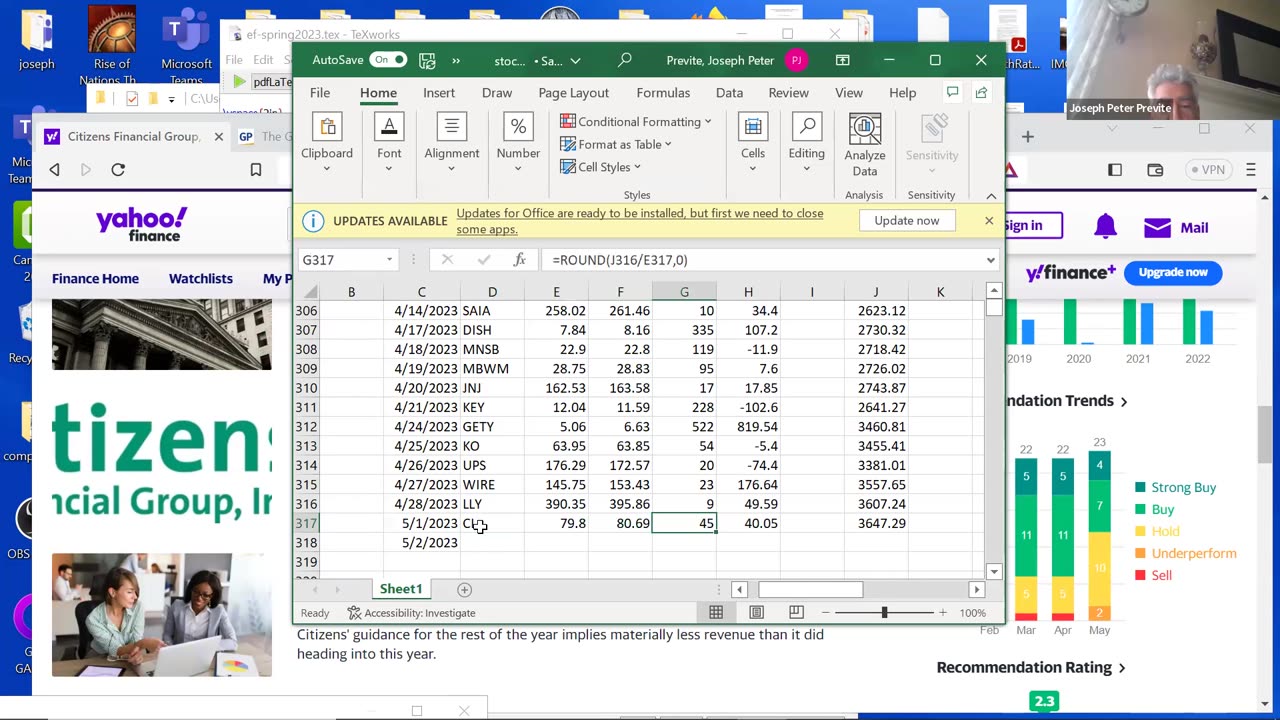Select the Sheet1 tab
Image resolution: width=1280 pixels, height=720 pixels.
(401, 589)
